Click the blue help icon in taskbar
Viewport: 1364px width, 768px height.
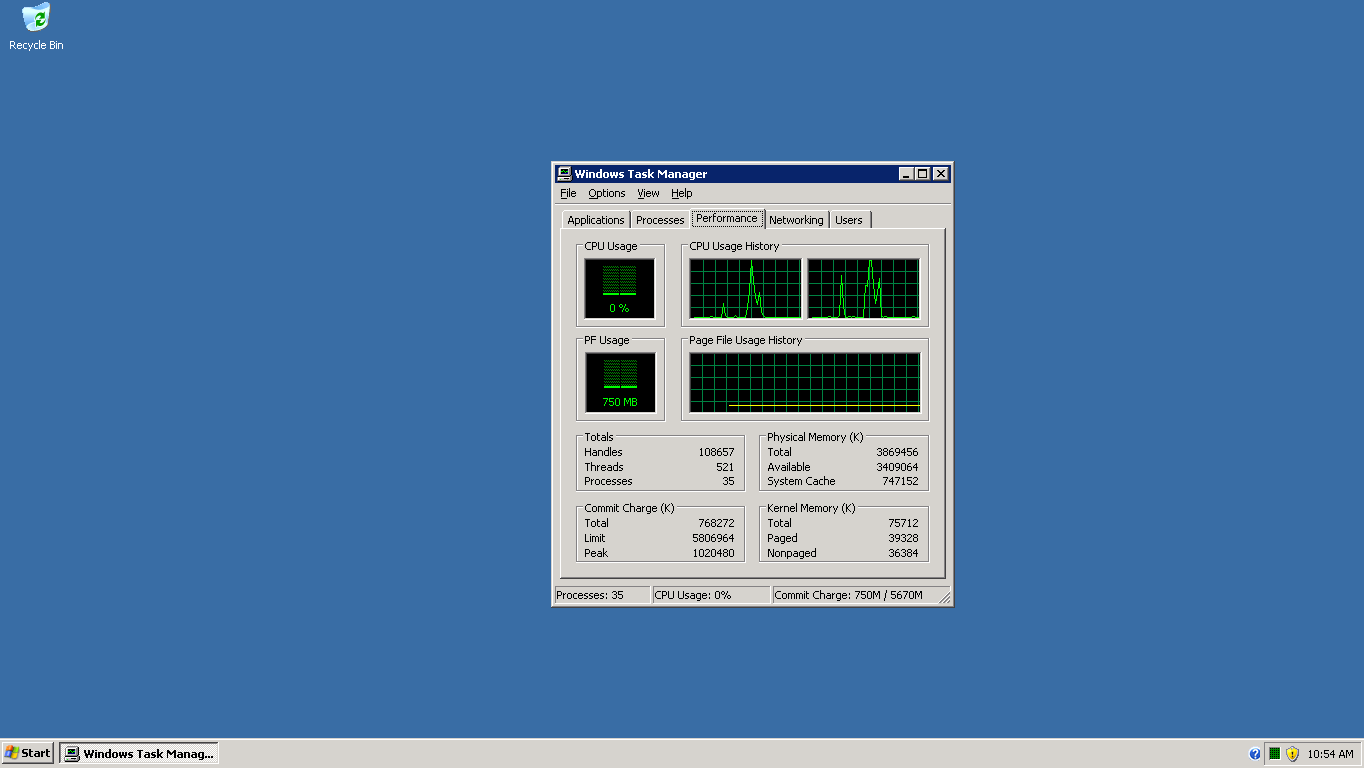point(1255,754)
